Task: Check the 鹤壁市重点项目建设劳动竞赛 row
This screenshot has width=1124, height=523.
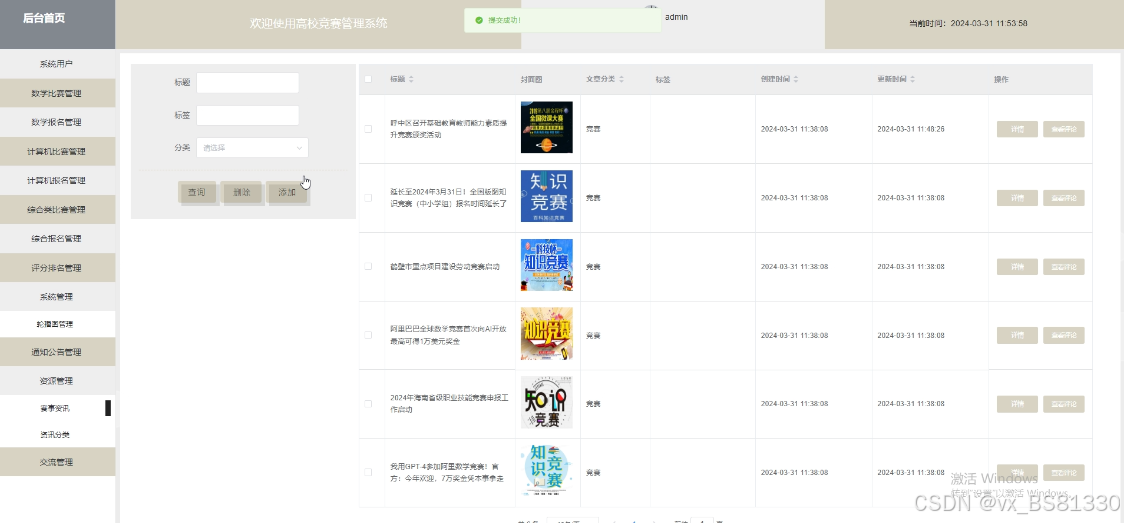Action: 368,267
